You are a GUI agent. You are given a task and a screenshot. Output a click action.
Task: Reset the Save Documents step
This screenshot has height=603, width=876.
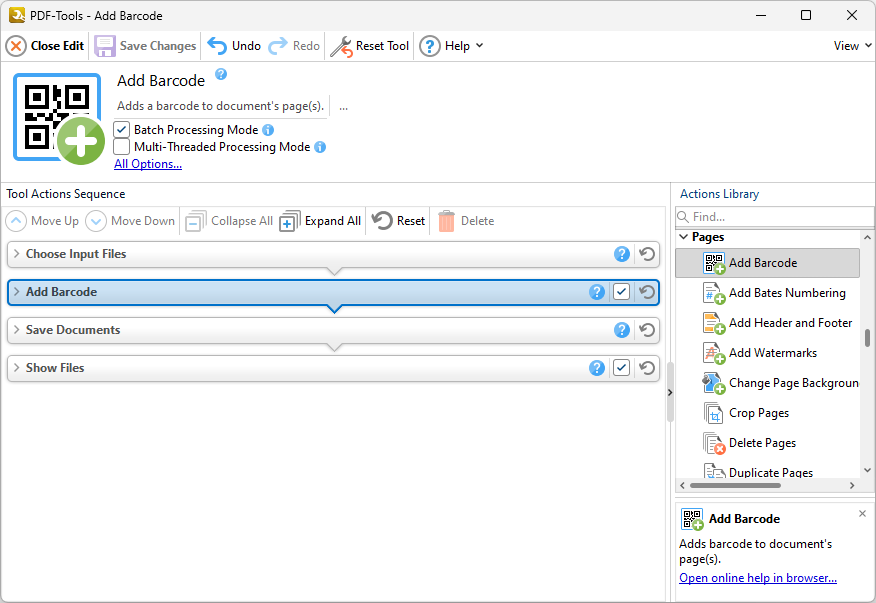(x=647, y=330)
